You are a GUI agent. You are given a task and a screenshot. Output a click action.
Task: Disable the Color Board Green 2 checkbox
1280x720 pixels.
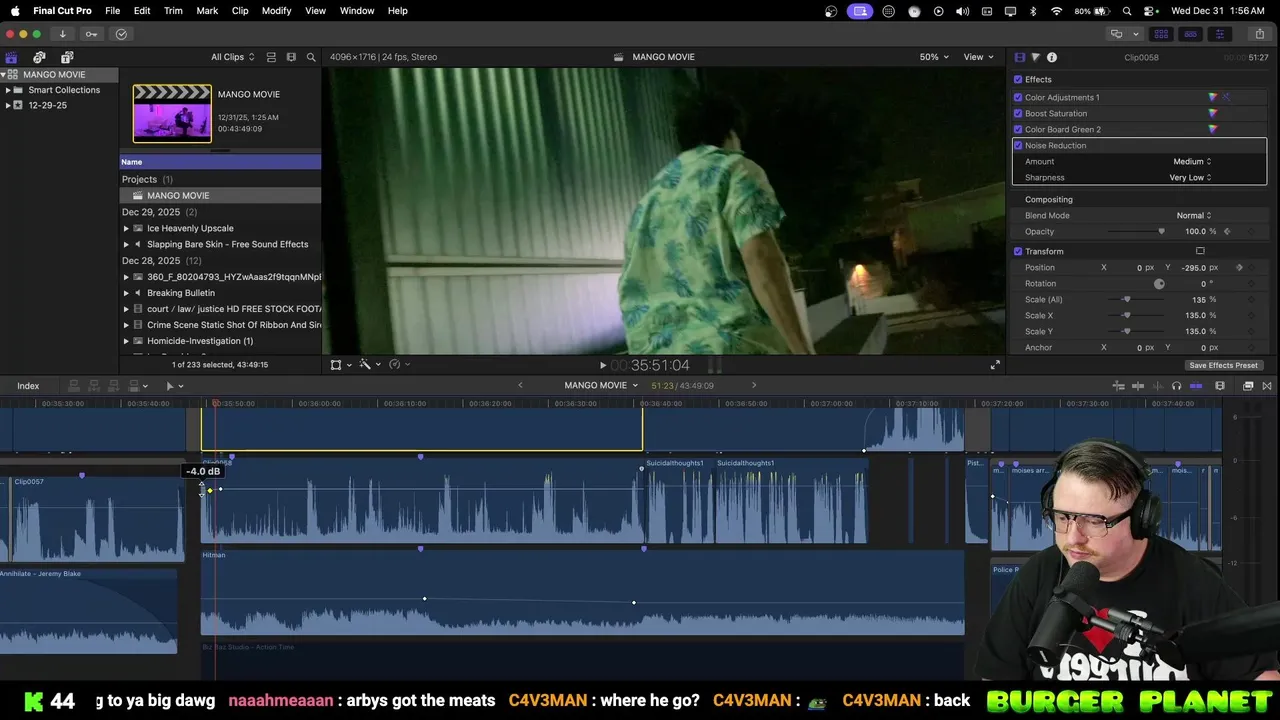click(x=1018, y=130)
